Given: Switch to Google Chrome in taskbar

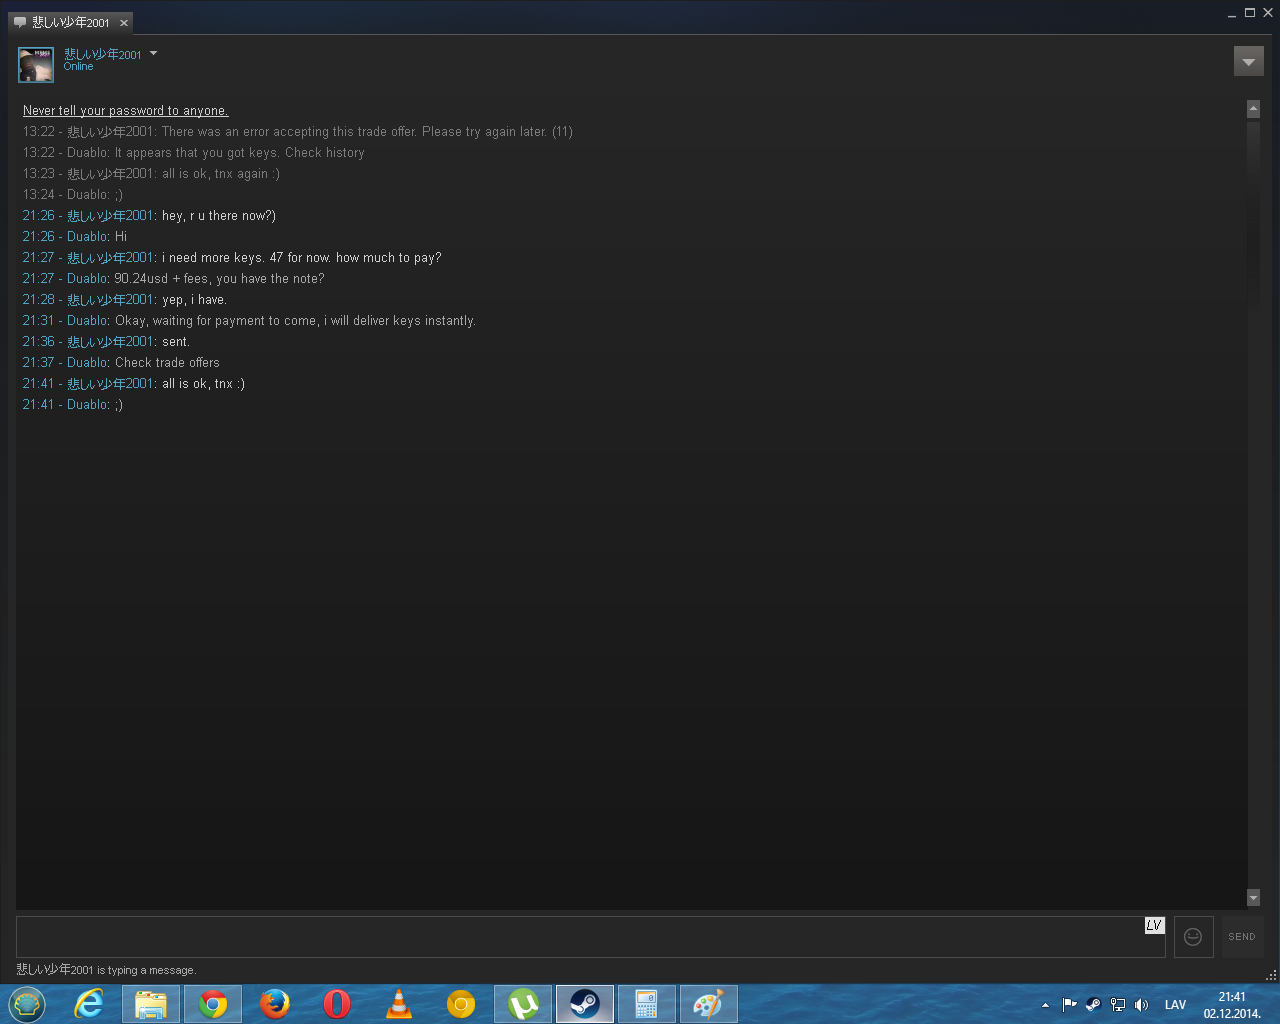Looking at the screenshot, I should click(212, 1004).
